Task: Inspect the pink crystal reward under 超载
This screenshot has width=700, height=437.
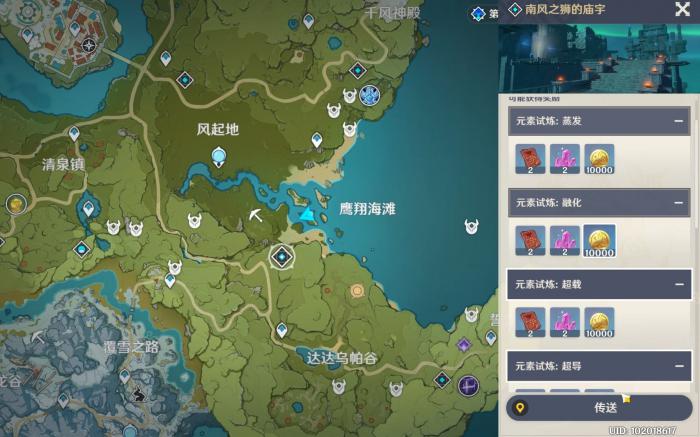Action: 565,322
